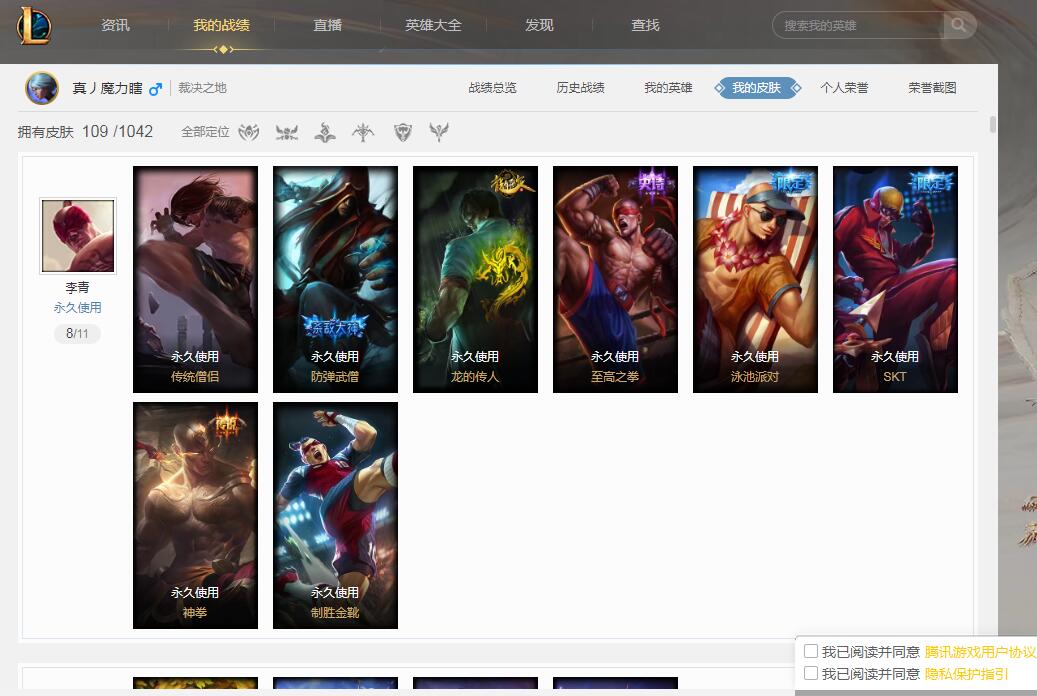Switch to 战绩总览 sub-tab

coord(493,88)
